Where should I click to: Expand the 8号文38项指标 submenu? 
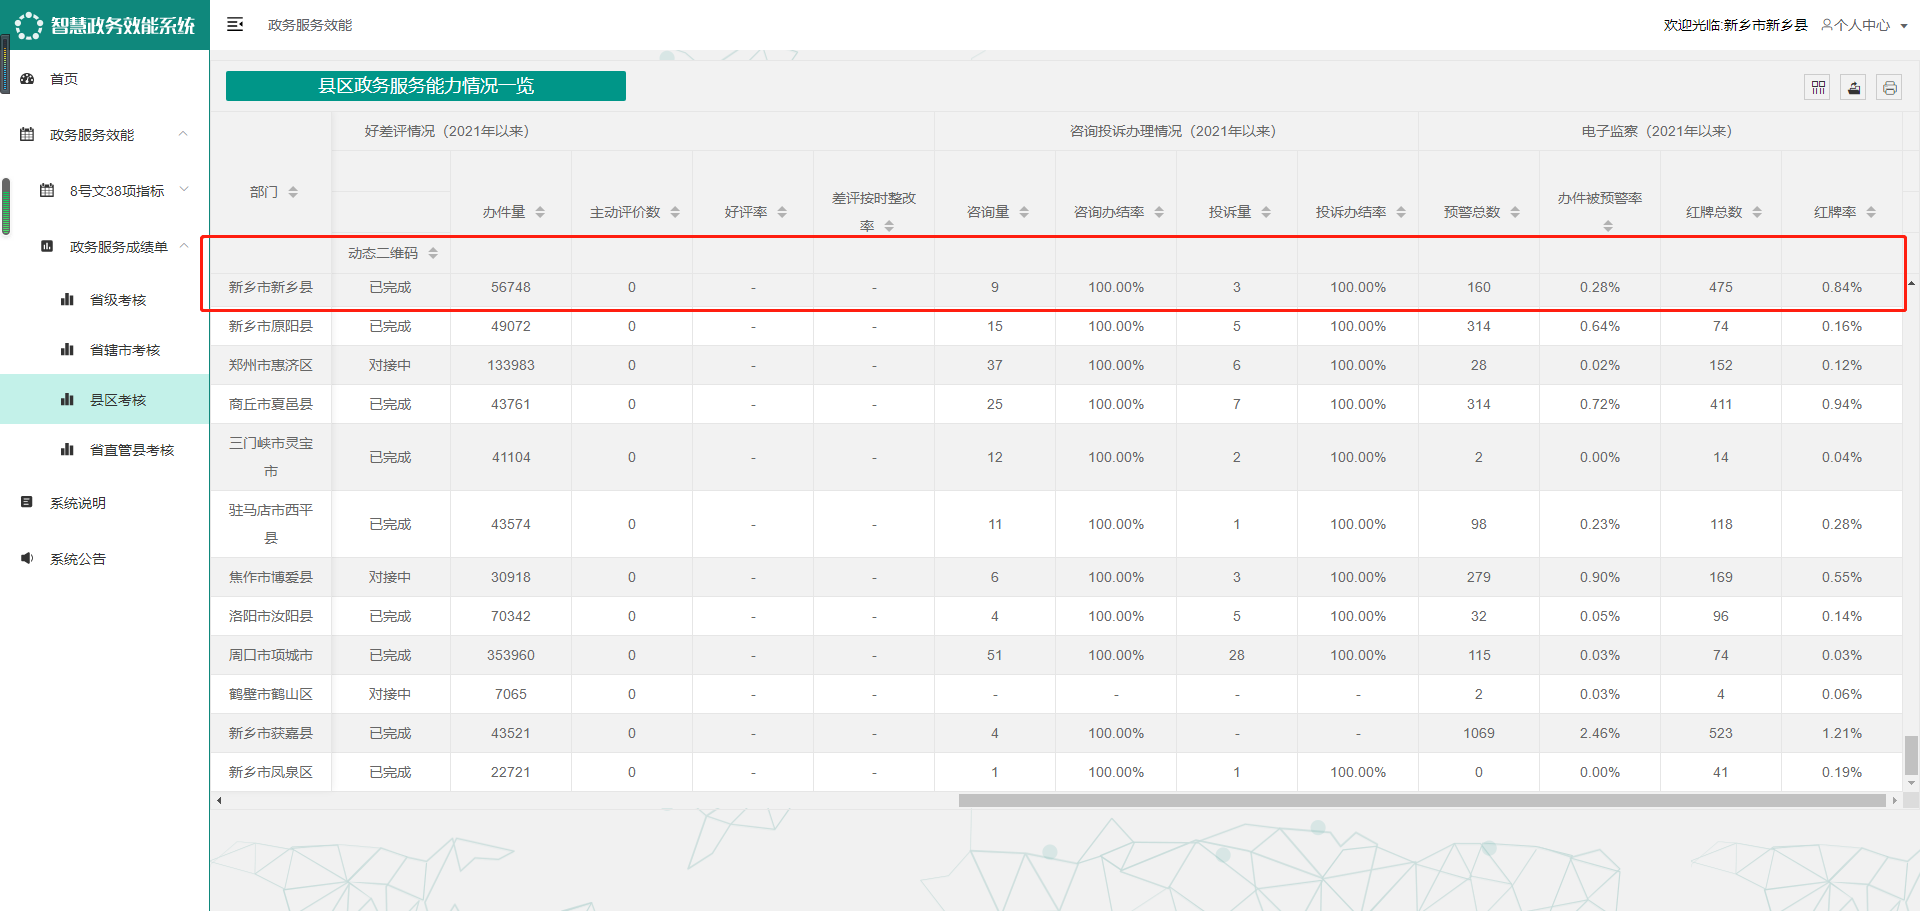pos(183,190)
